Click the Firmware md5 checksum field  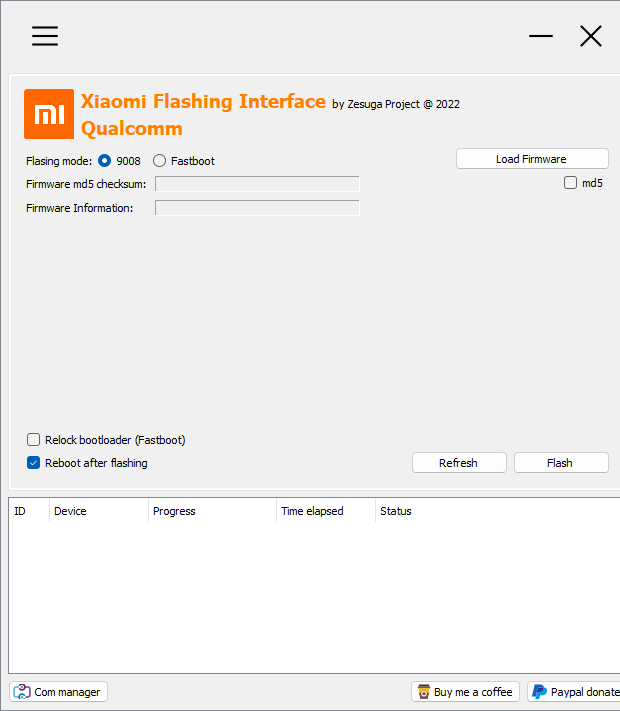coord(257,184)
